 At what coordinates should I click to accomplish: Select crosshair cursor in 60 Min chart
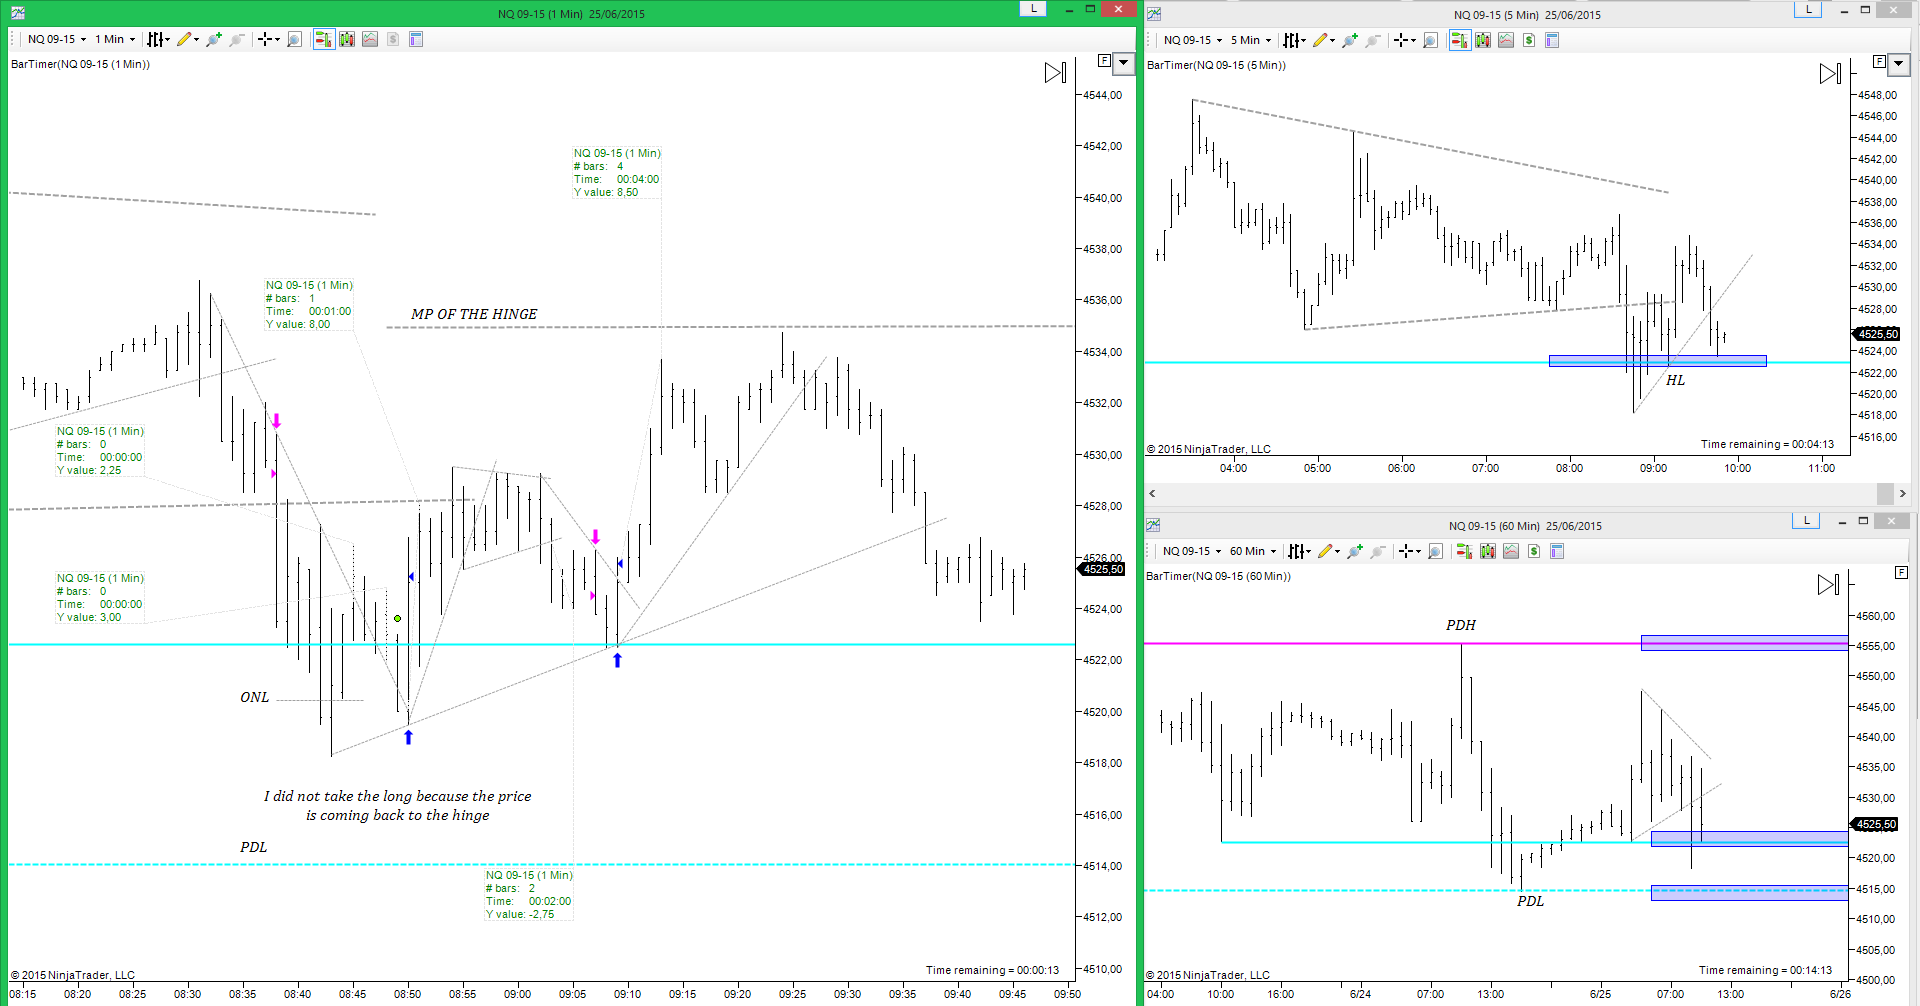1406,551
